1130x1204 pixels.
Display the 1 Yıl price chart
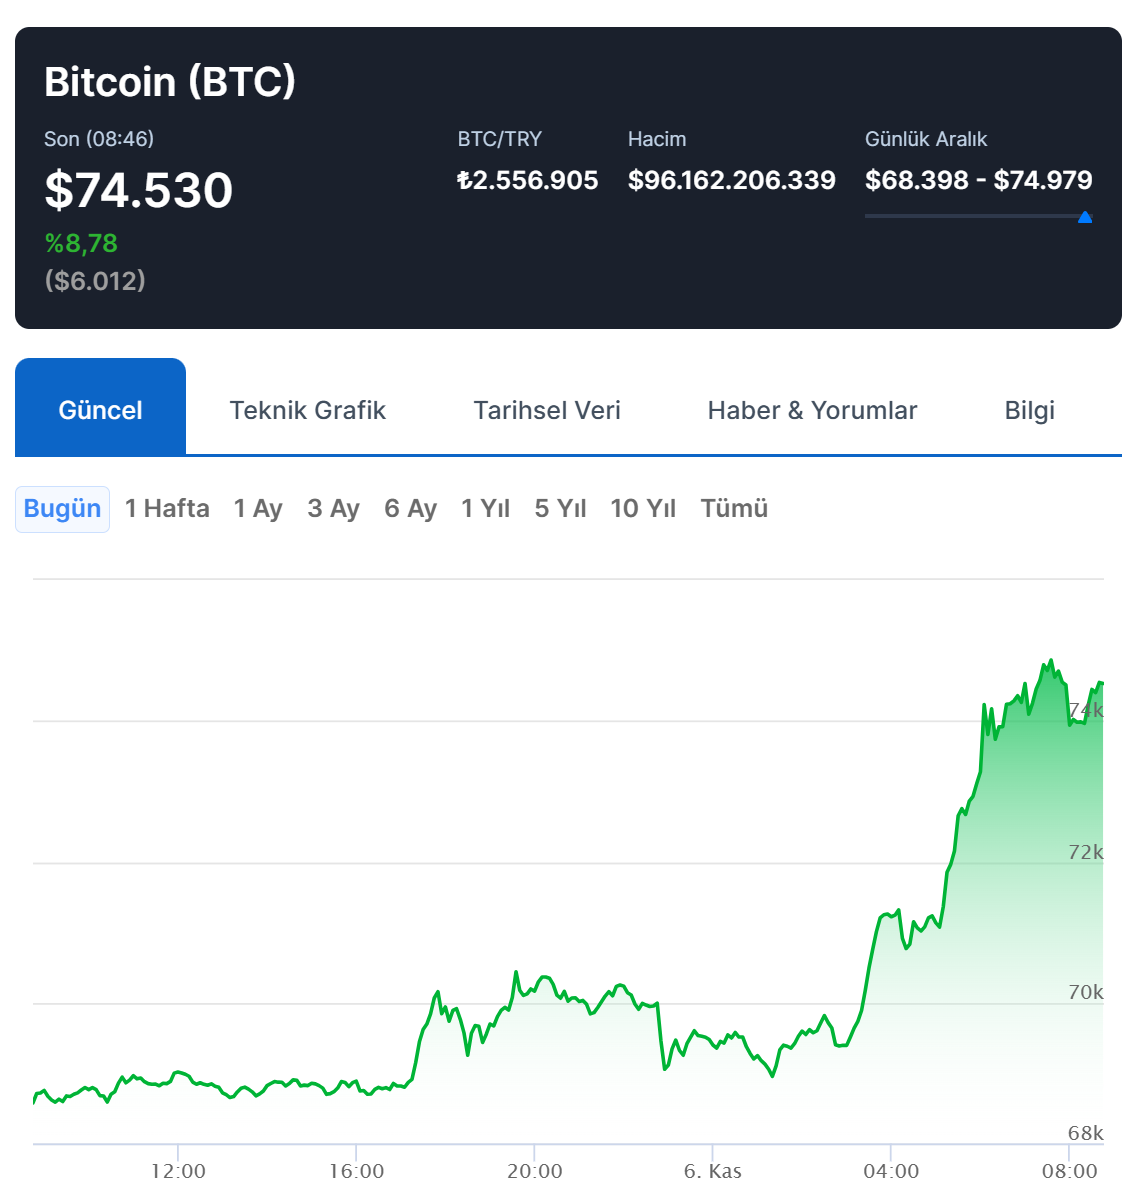[485, 509]
